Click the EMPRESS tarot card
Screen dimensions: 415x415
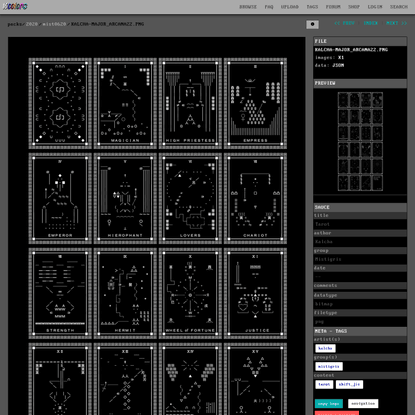click(x=255, y=103)
